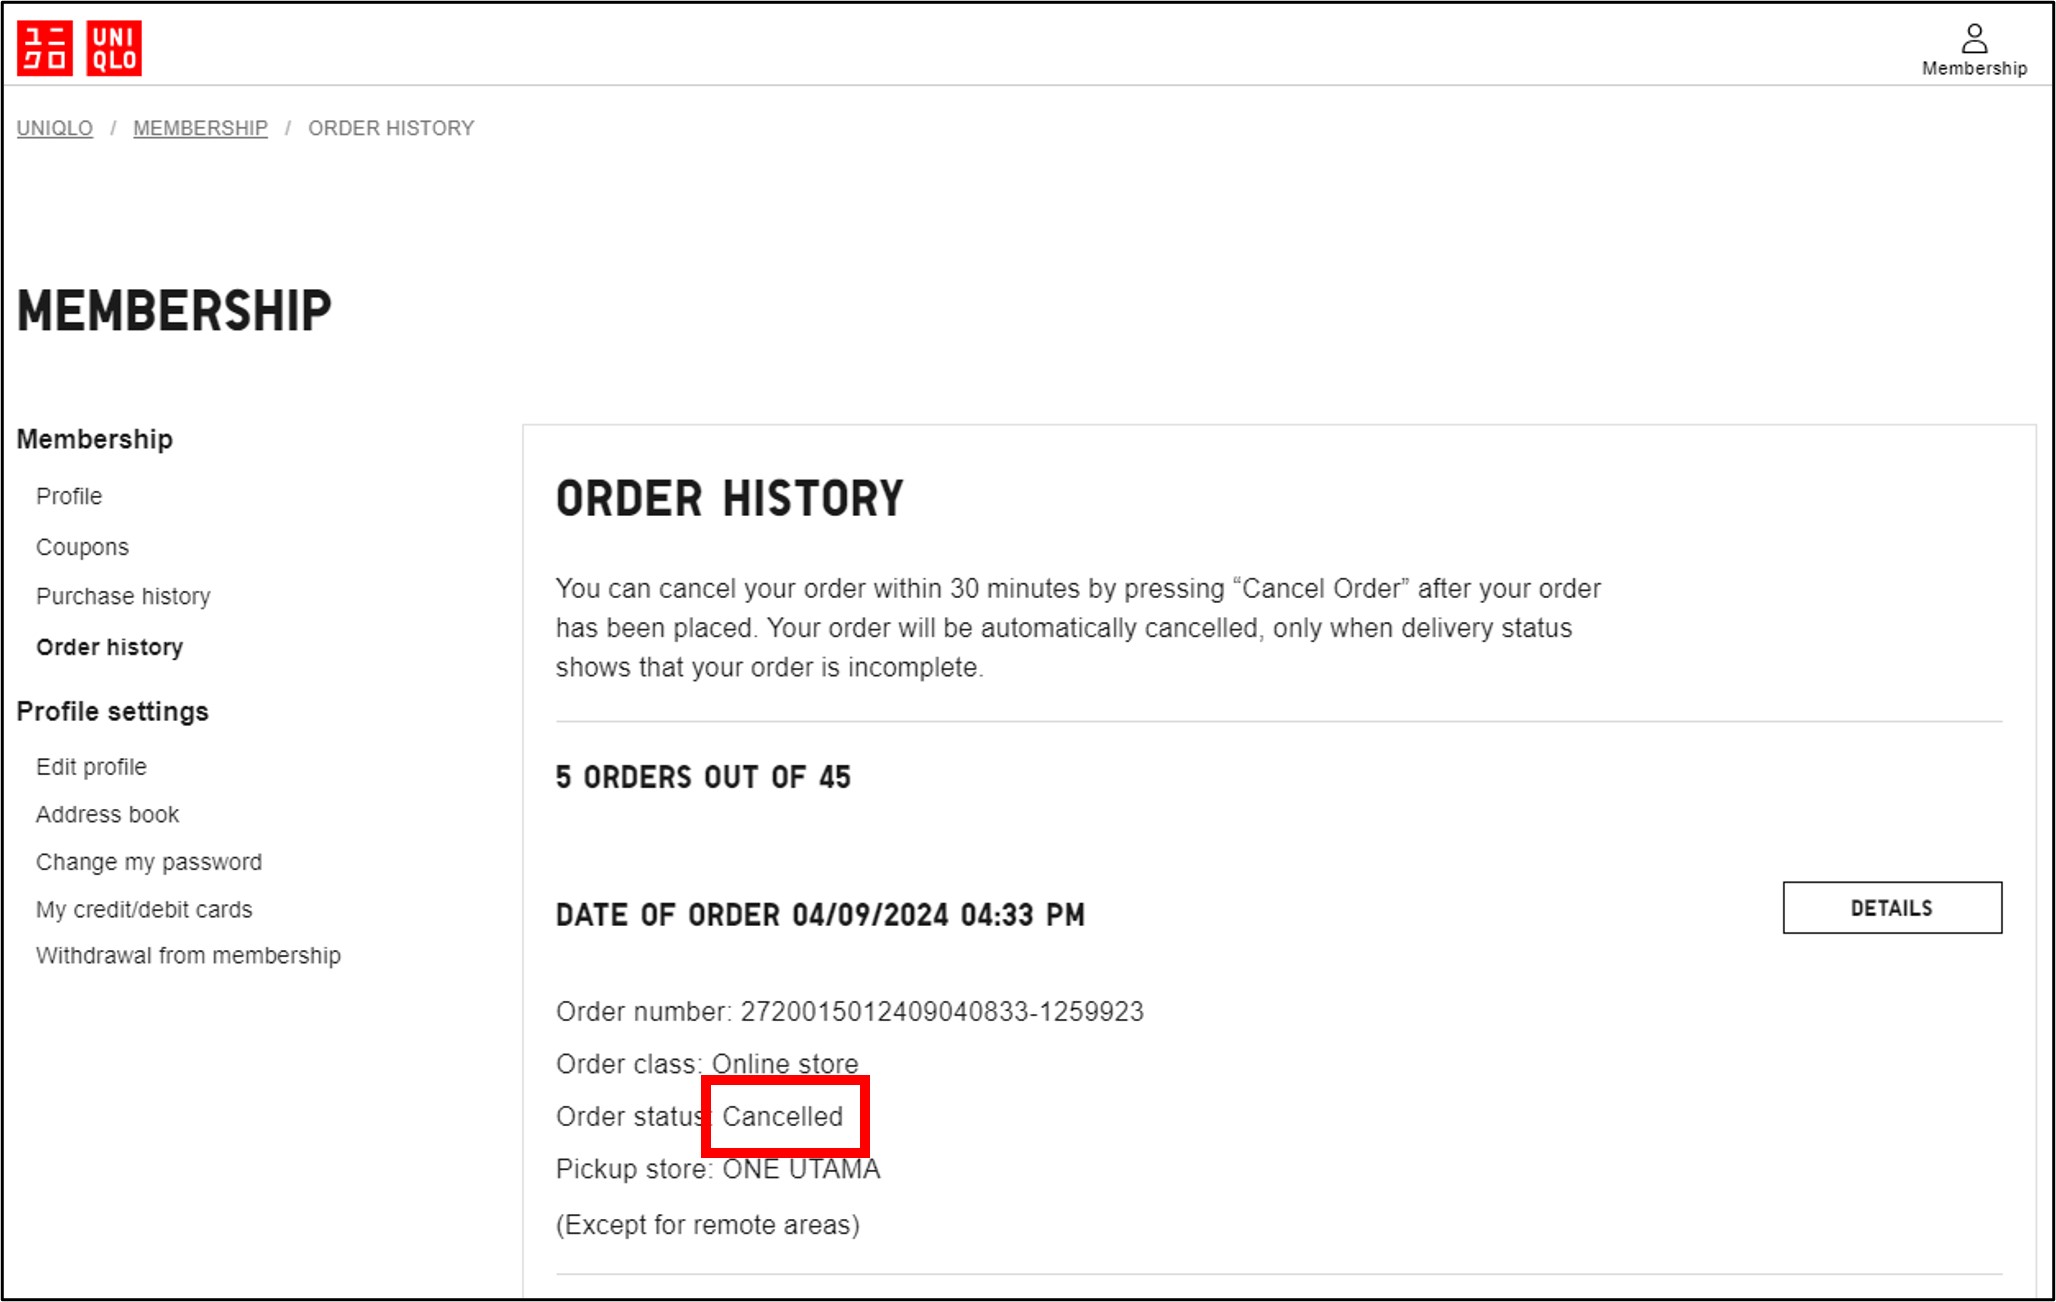Image resolution: width=2056 pixels, height=1302 pixels.
Task: Select Withdrawal from membership
Action: (x=188, y=955)
